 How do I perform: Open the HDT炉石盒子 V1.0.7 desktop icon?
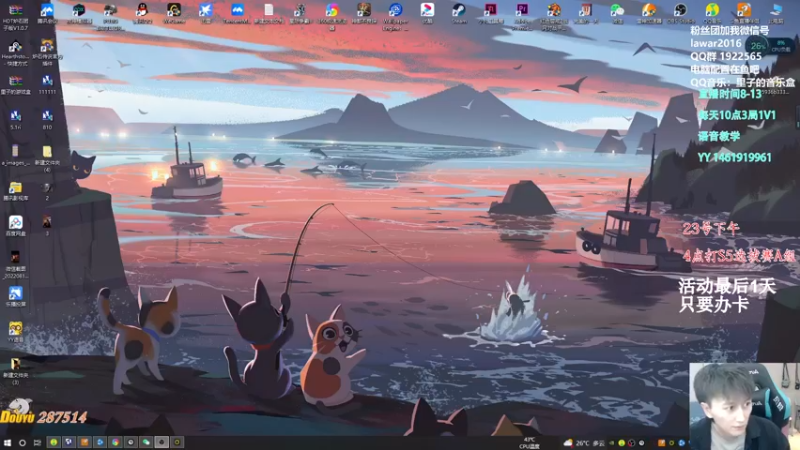pos(15,15)
